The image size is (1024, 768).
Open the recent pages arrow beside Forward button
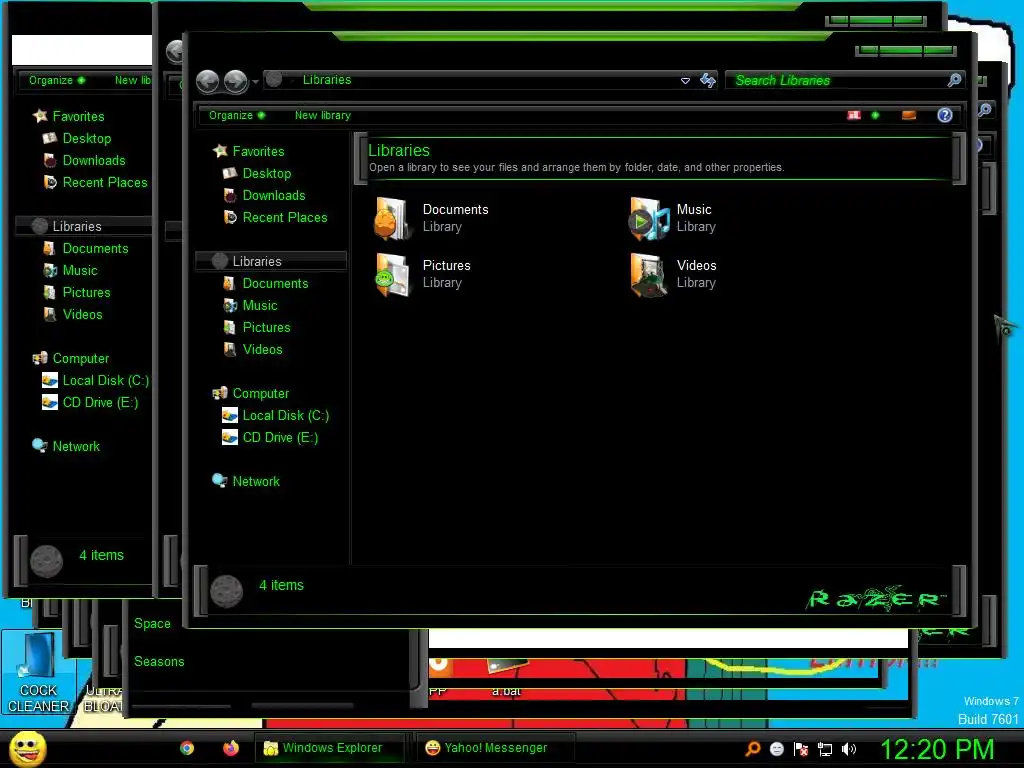click(255, 82)
